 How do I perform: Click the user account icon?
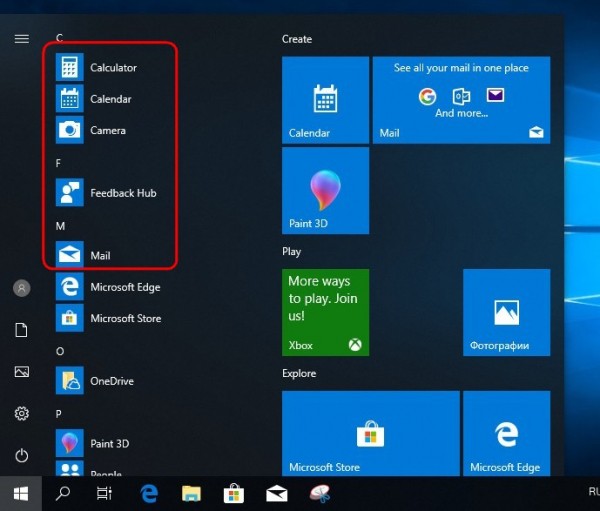coord(22,288)
